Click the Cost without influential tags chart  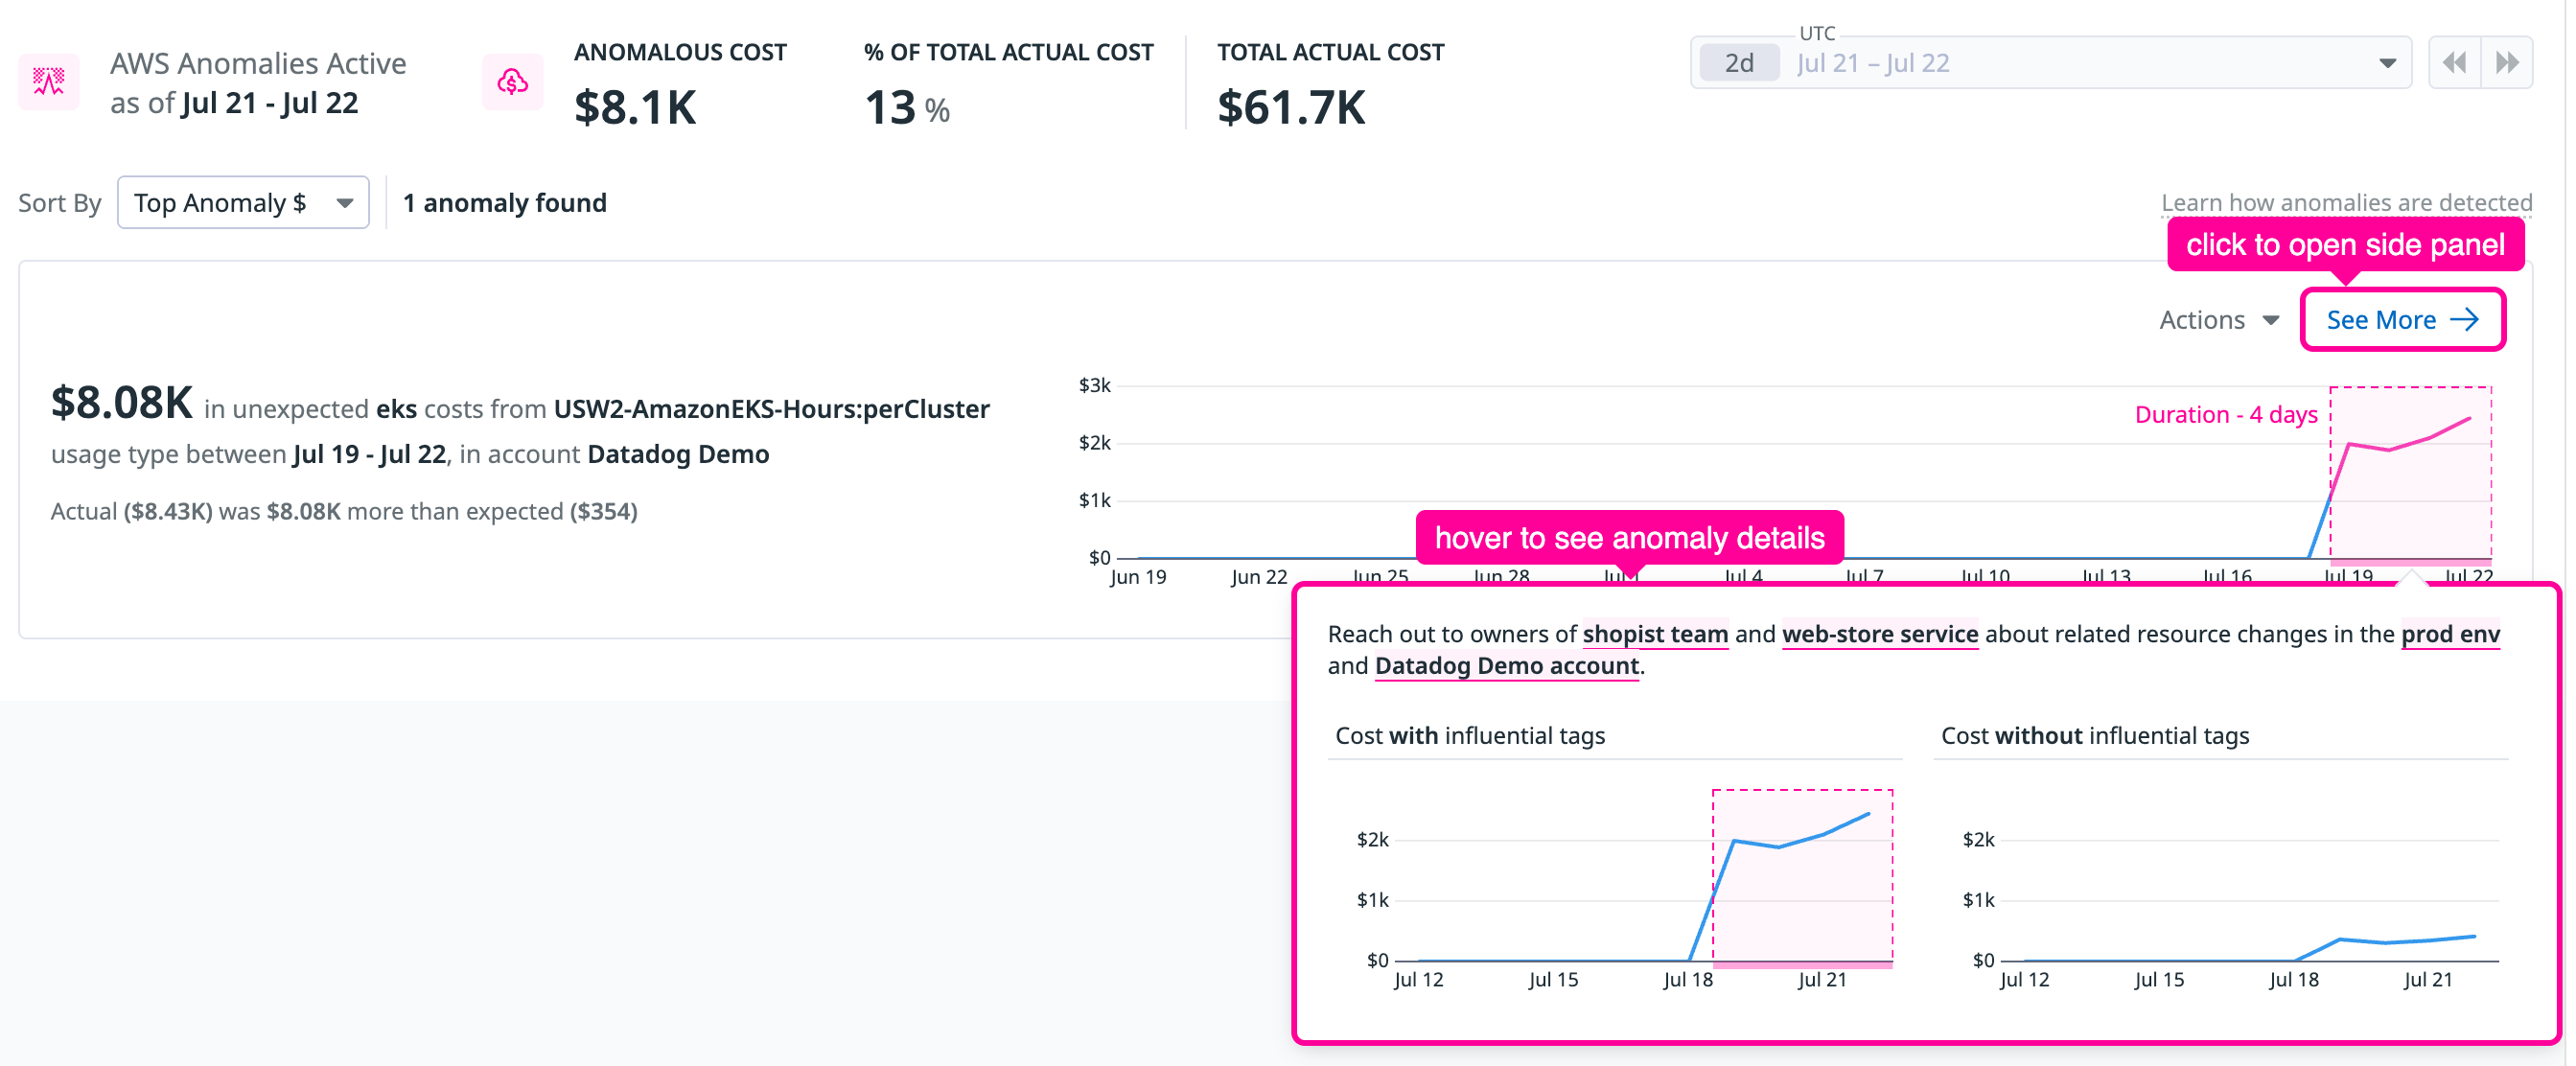2222,885
